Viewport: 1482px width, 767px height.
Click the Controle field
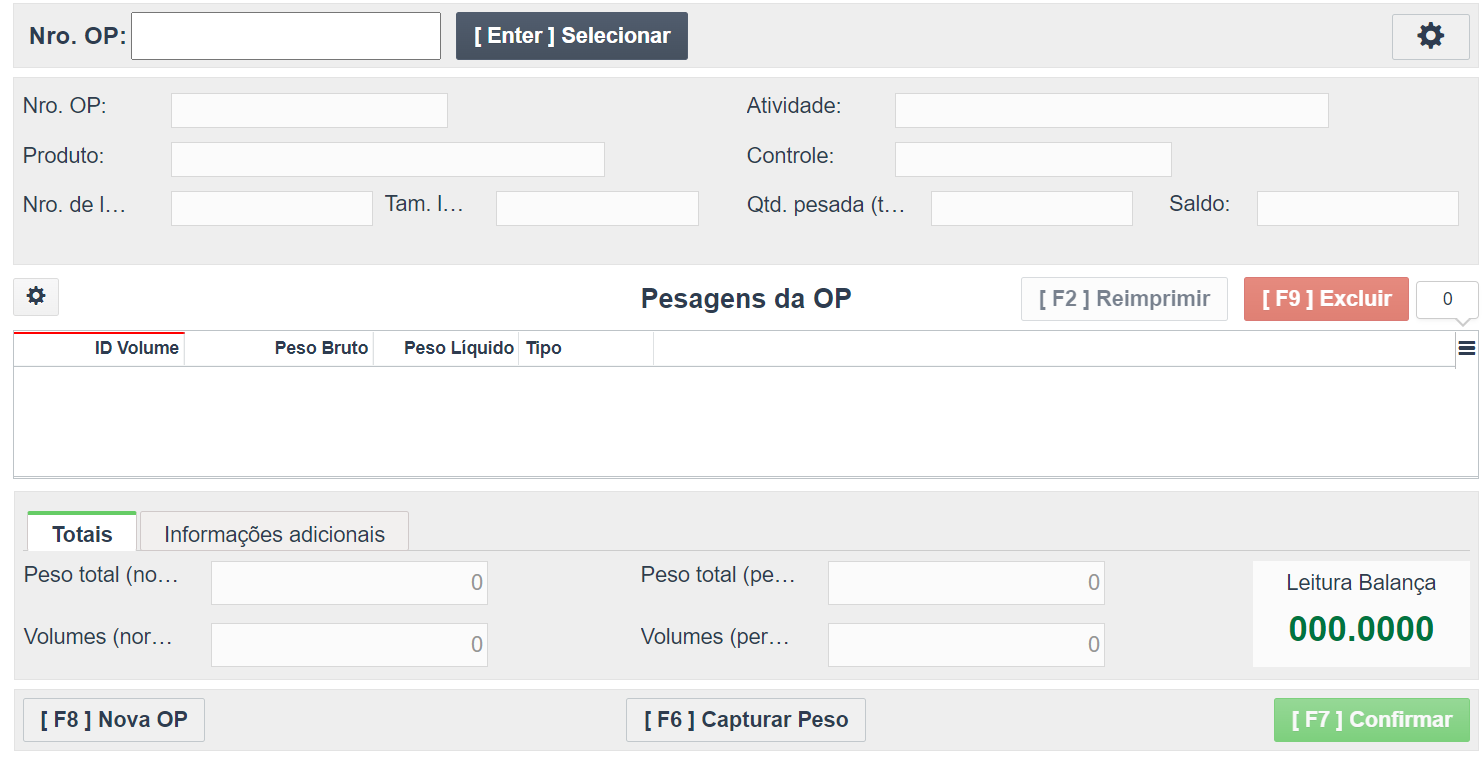pos(1033,159)
